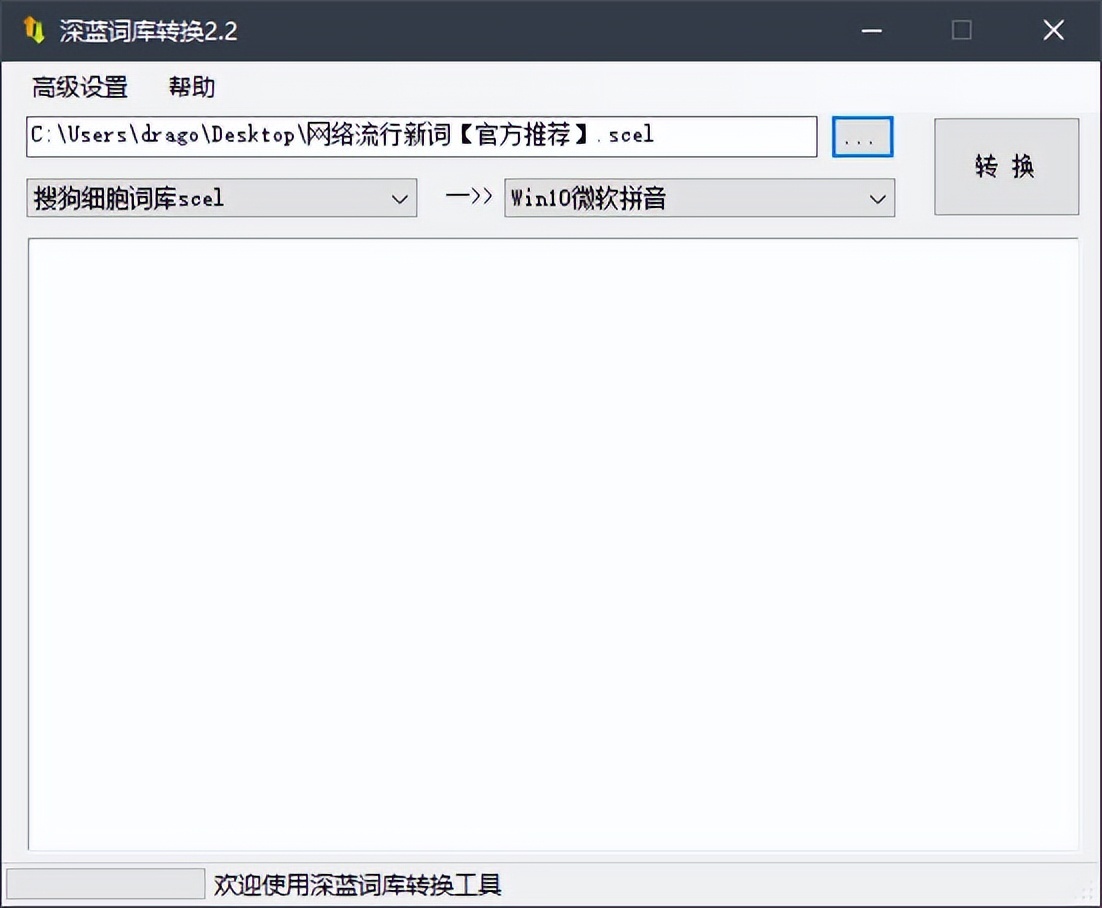Expand the 搜狗细胞词库scel source dropdown
This screenshot has width=1102, height=908.
pyautogui.click(x=221, y=198)
